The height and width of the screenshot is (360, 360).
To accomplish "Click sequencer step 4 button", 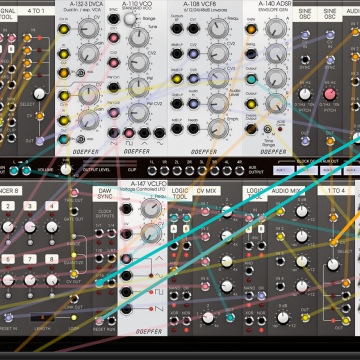I will [x=52, y=206].
